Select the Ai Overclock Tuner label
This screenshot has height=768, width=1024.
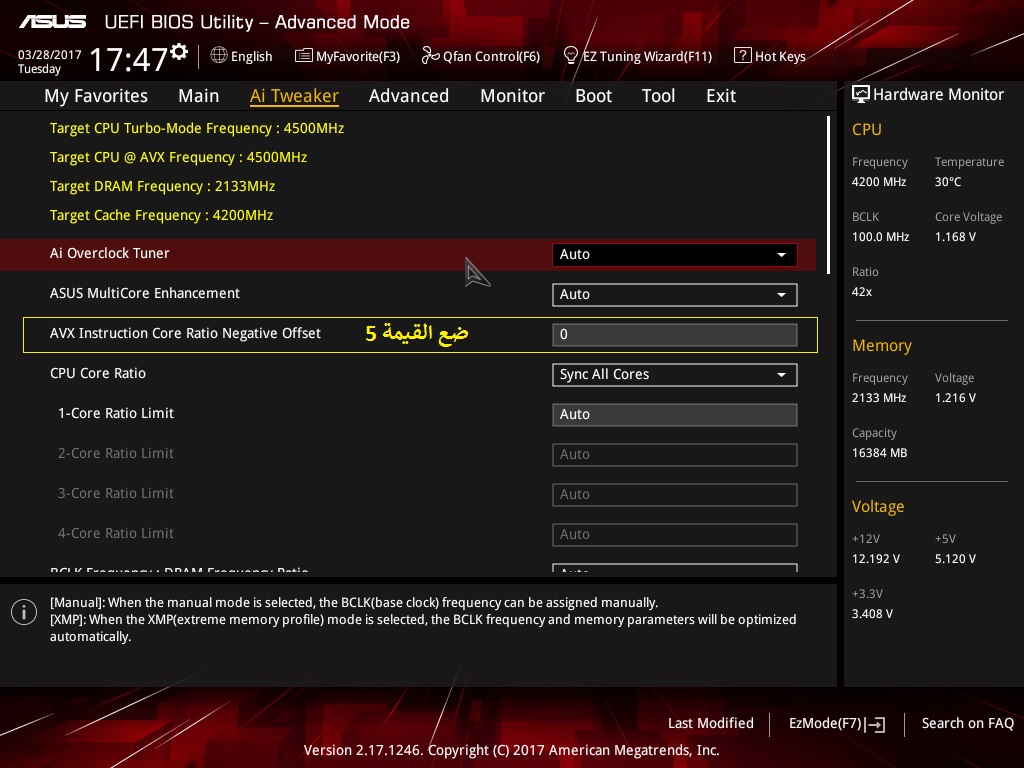pyautogui.click(x=110, y=253)
